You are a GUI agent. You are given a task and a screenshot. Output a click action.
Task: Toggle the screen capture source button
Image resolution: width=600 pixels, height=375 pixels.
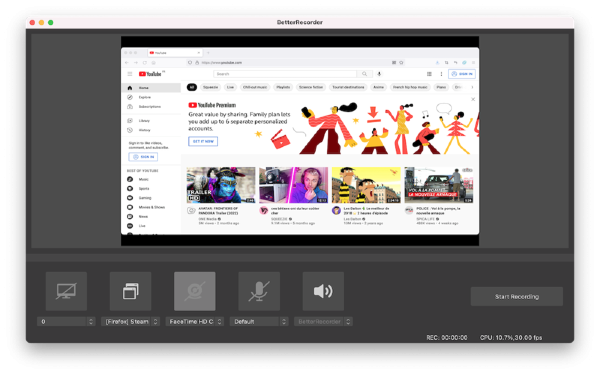coord(66,291)
